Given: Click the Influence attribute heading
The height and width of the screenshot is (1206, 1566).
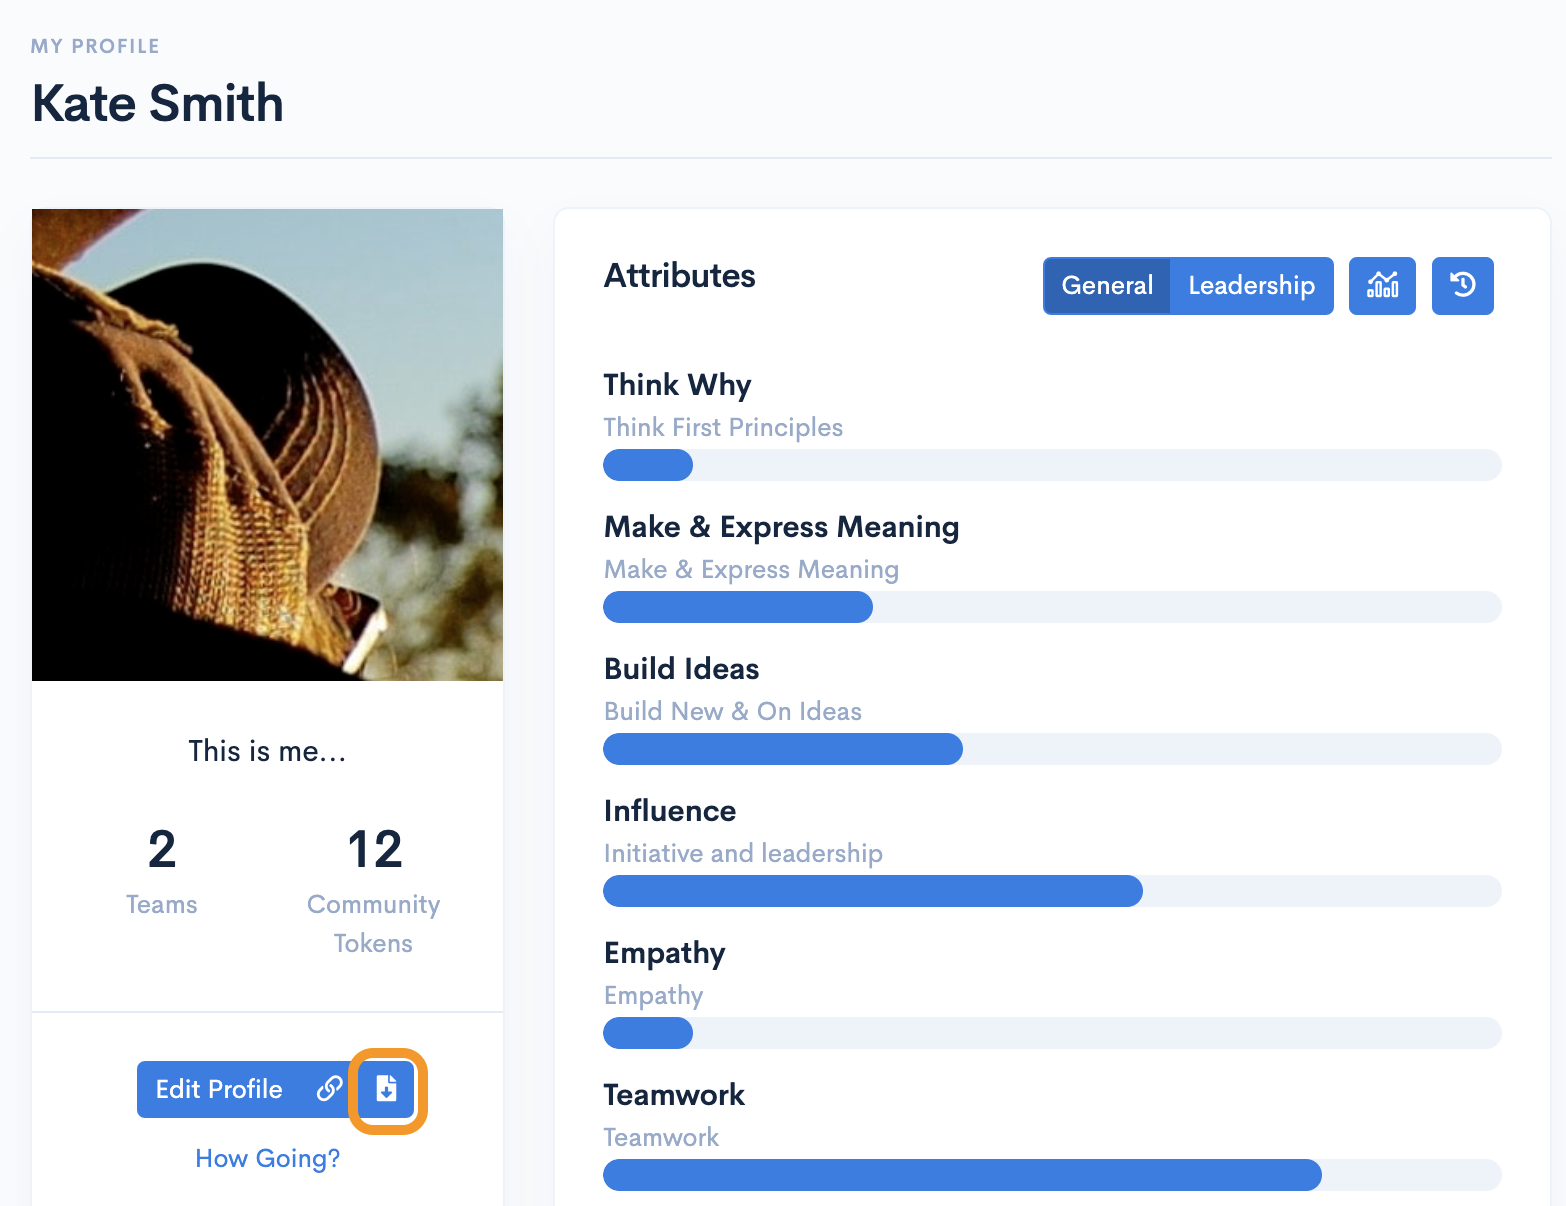Looking at the screenshot, I should 670,811.
